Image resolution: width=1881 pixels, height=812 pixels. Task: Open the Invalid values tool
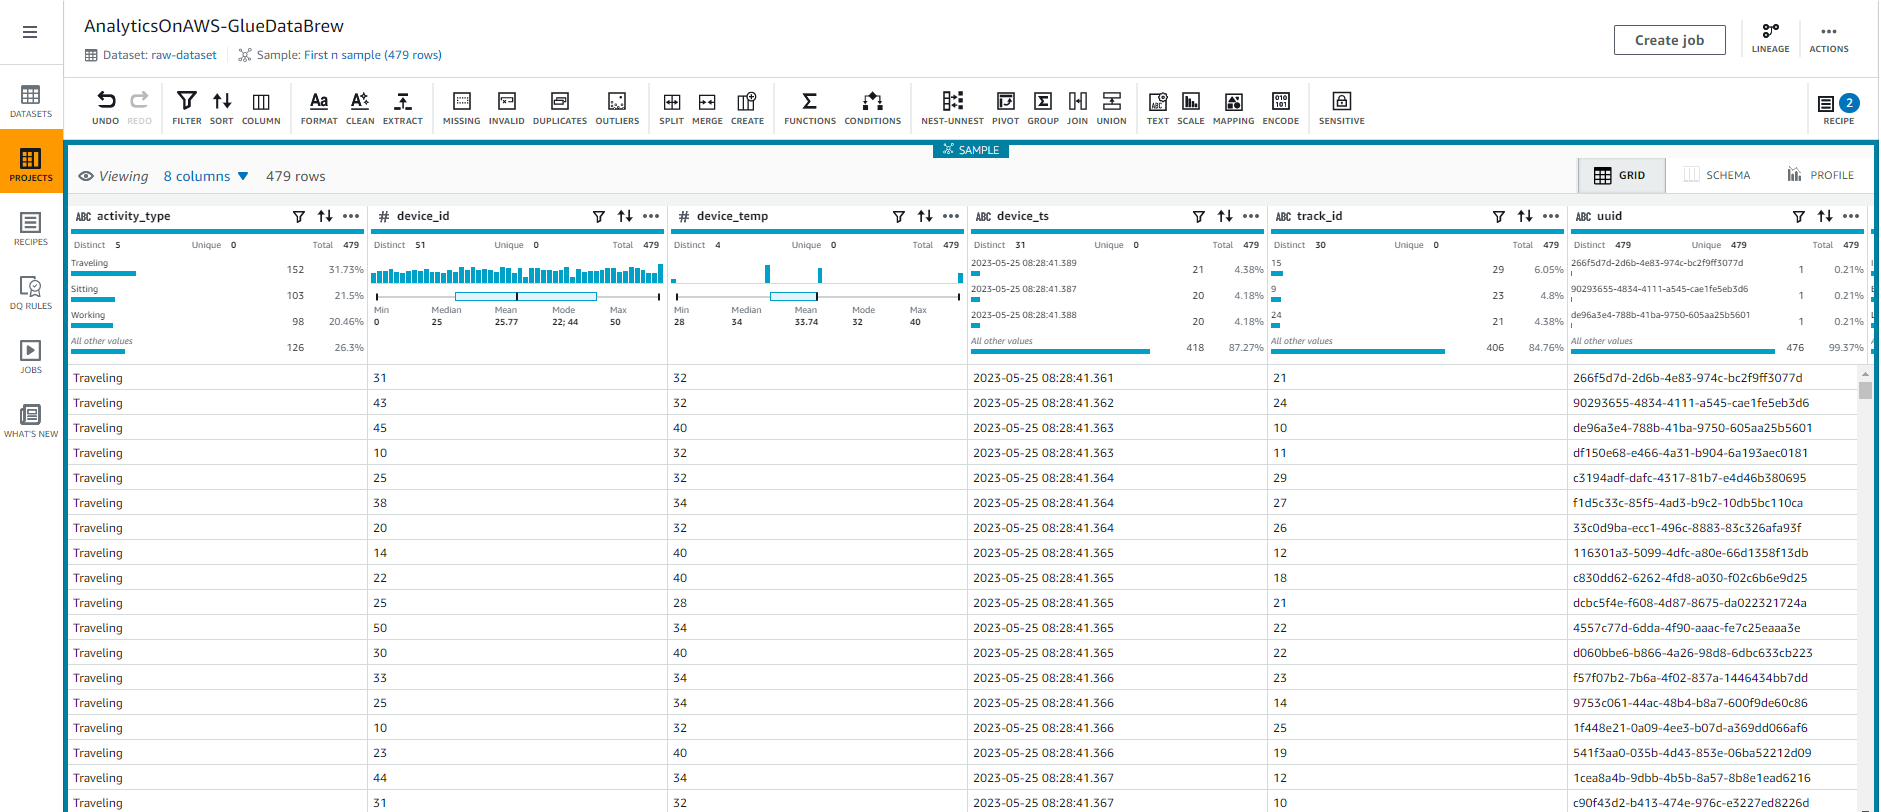[x=507, y=107]
